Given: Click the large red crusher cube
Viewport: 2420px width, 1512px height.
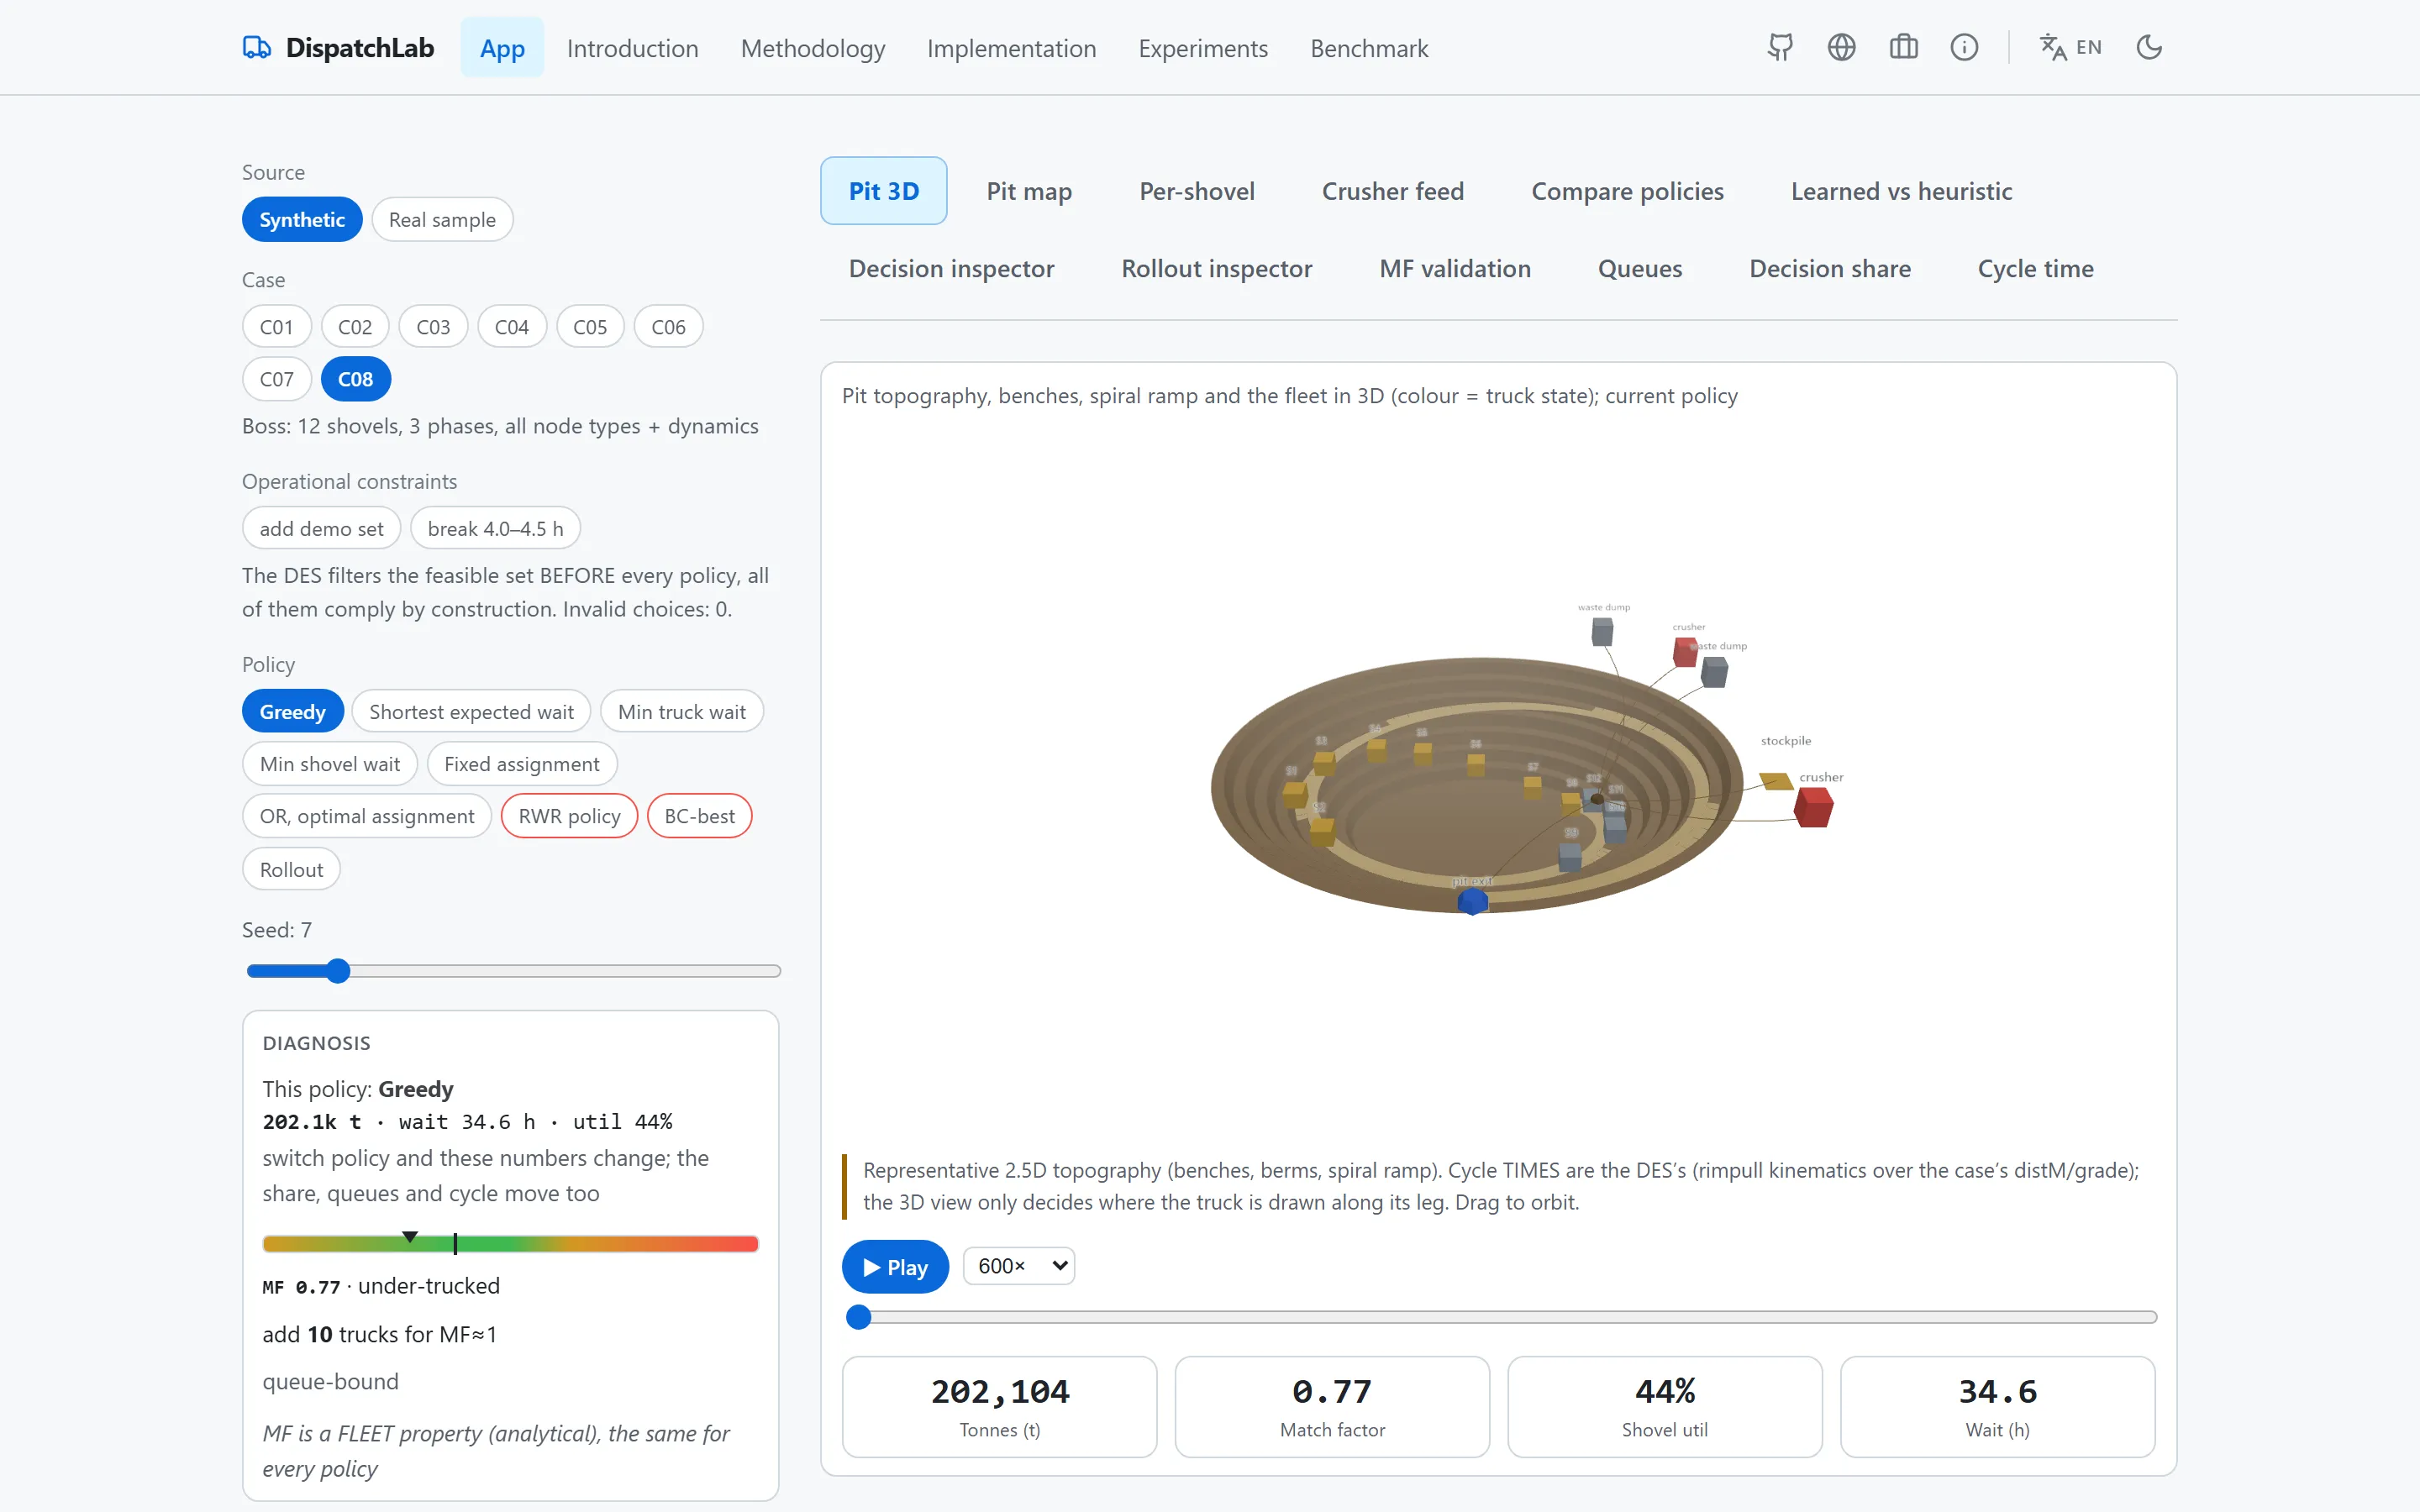Looking at the screenshot, I should coord(1813,807).
